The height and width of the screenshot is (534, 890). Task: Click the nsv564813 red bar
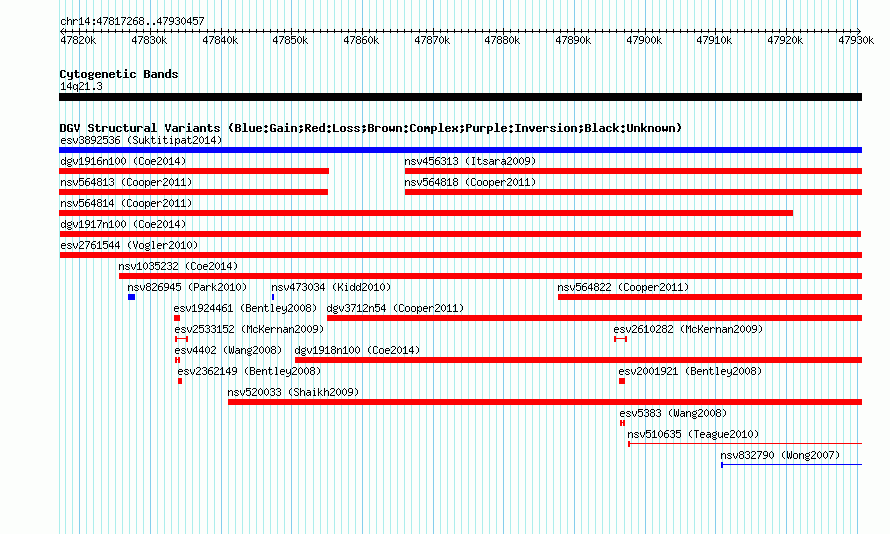pos(194,192)
